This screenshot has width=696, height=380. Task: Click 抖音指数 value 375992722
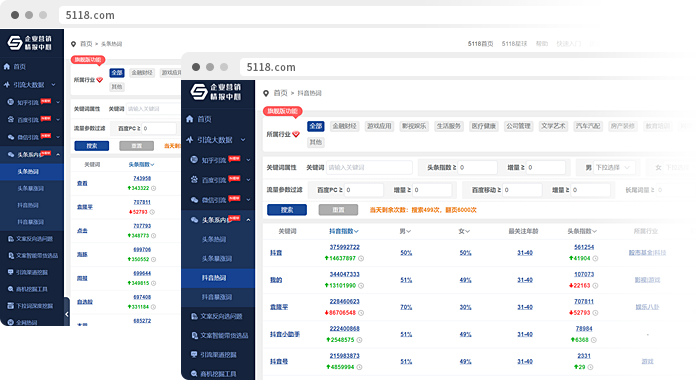pos(344,247)
